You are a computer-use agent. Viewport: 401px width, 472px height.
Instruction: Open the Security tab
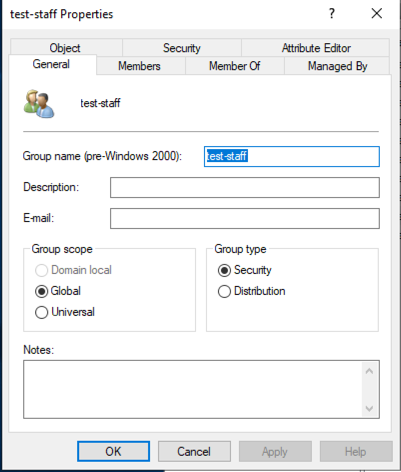[x=182, y=48]
